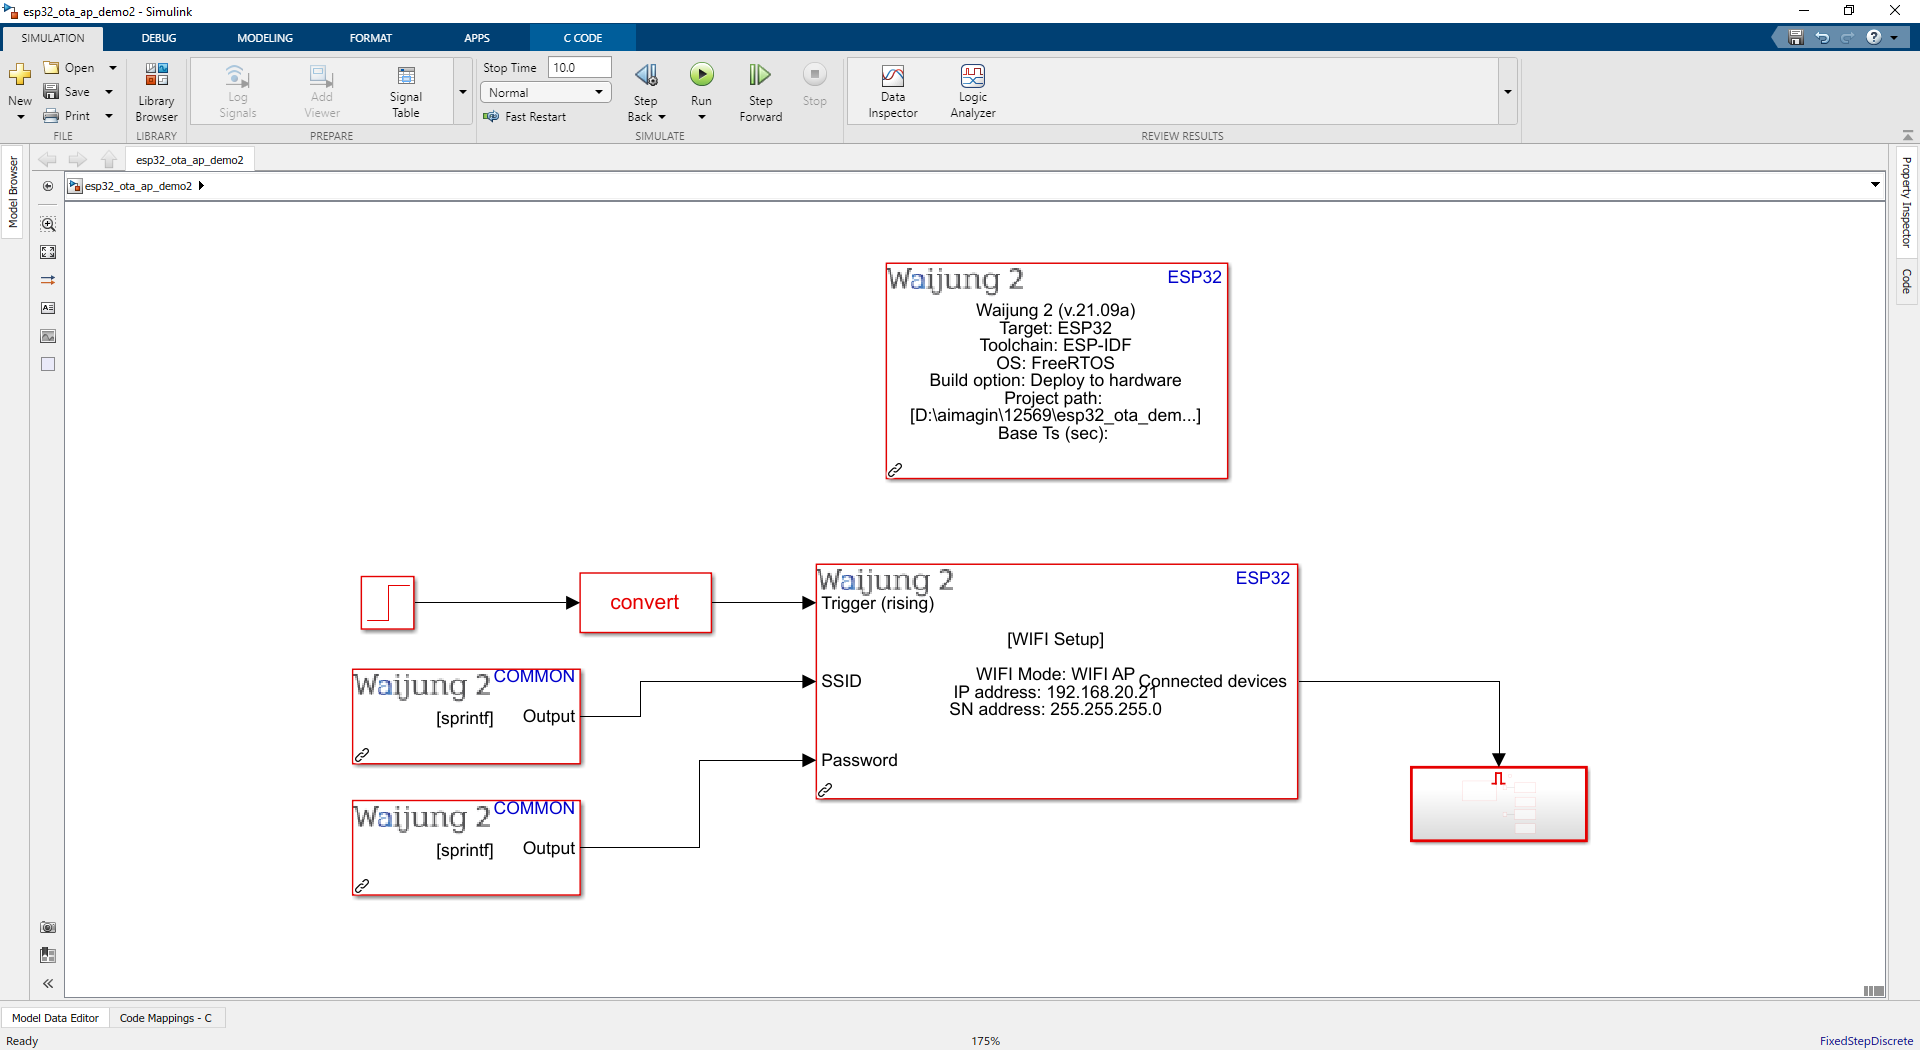
Task: Click Print button
Action: [x=67, y=116]
